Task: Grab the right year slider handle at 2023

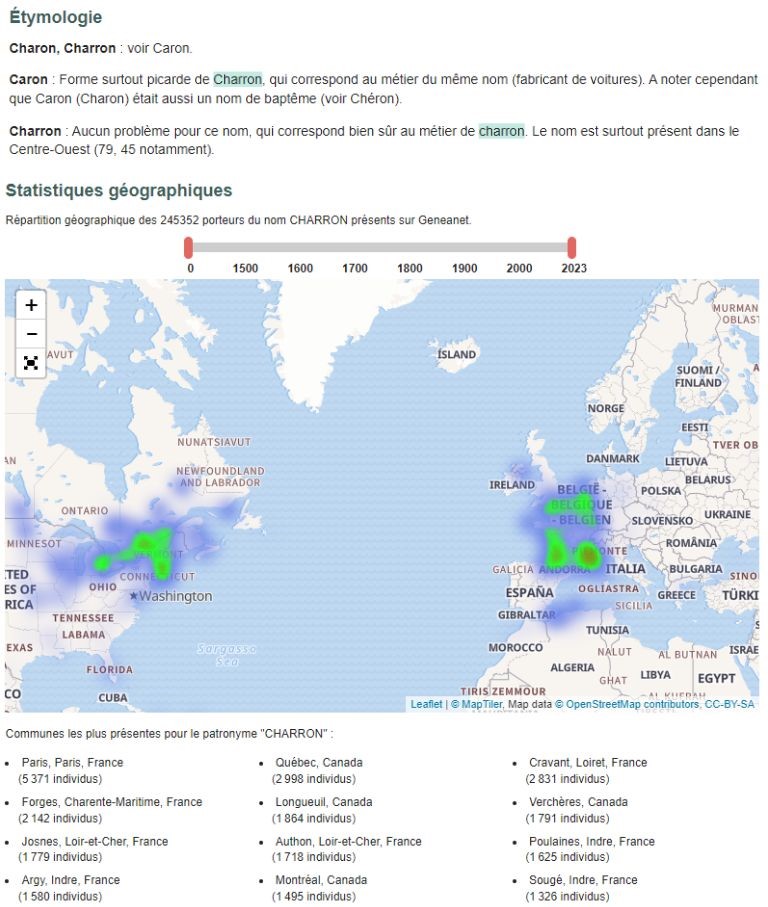Action: click(572, 247)
